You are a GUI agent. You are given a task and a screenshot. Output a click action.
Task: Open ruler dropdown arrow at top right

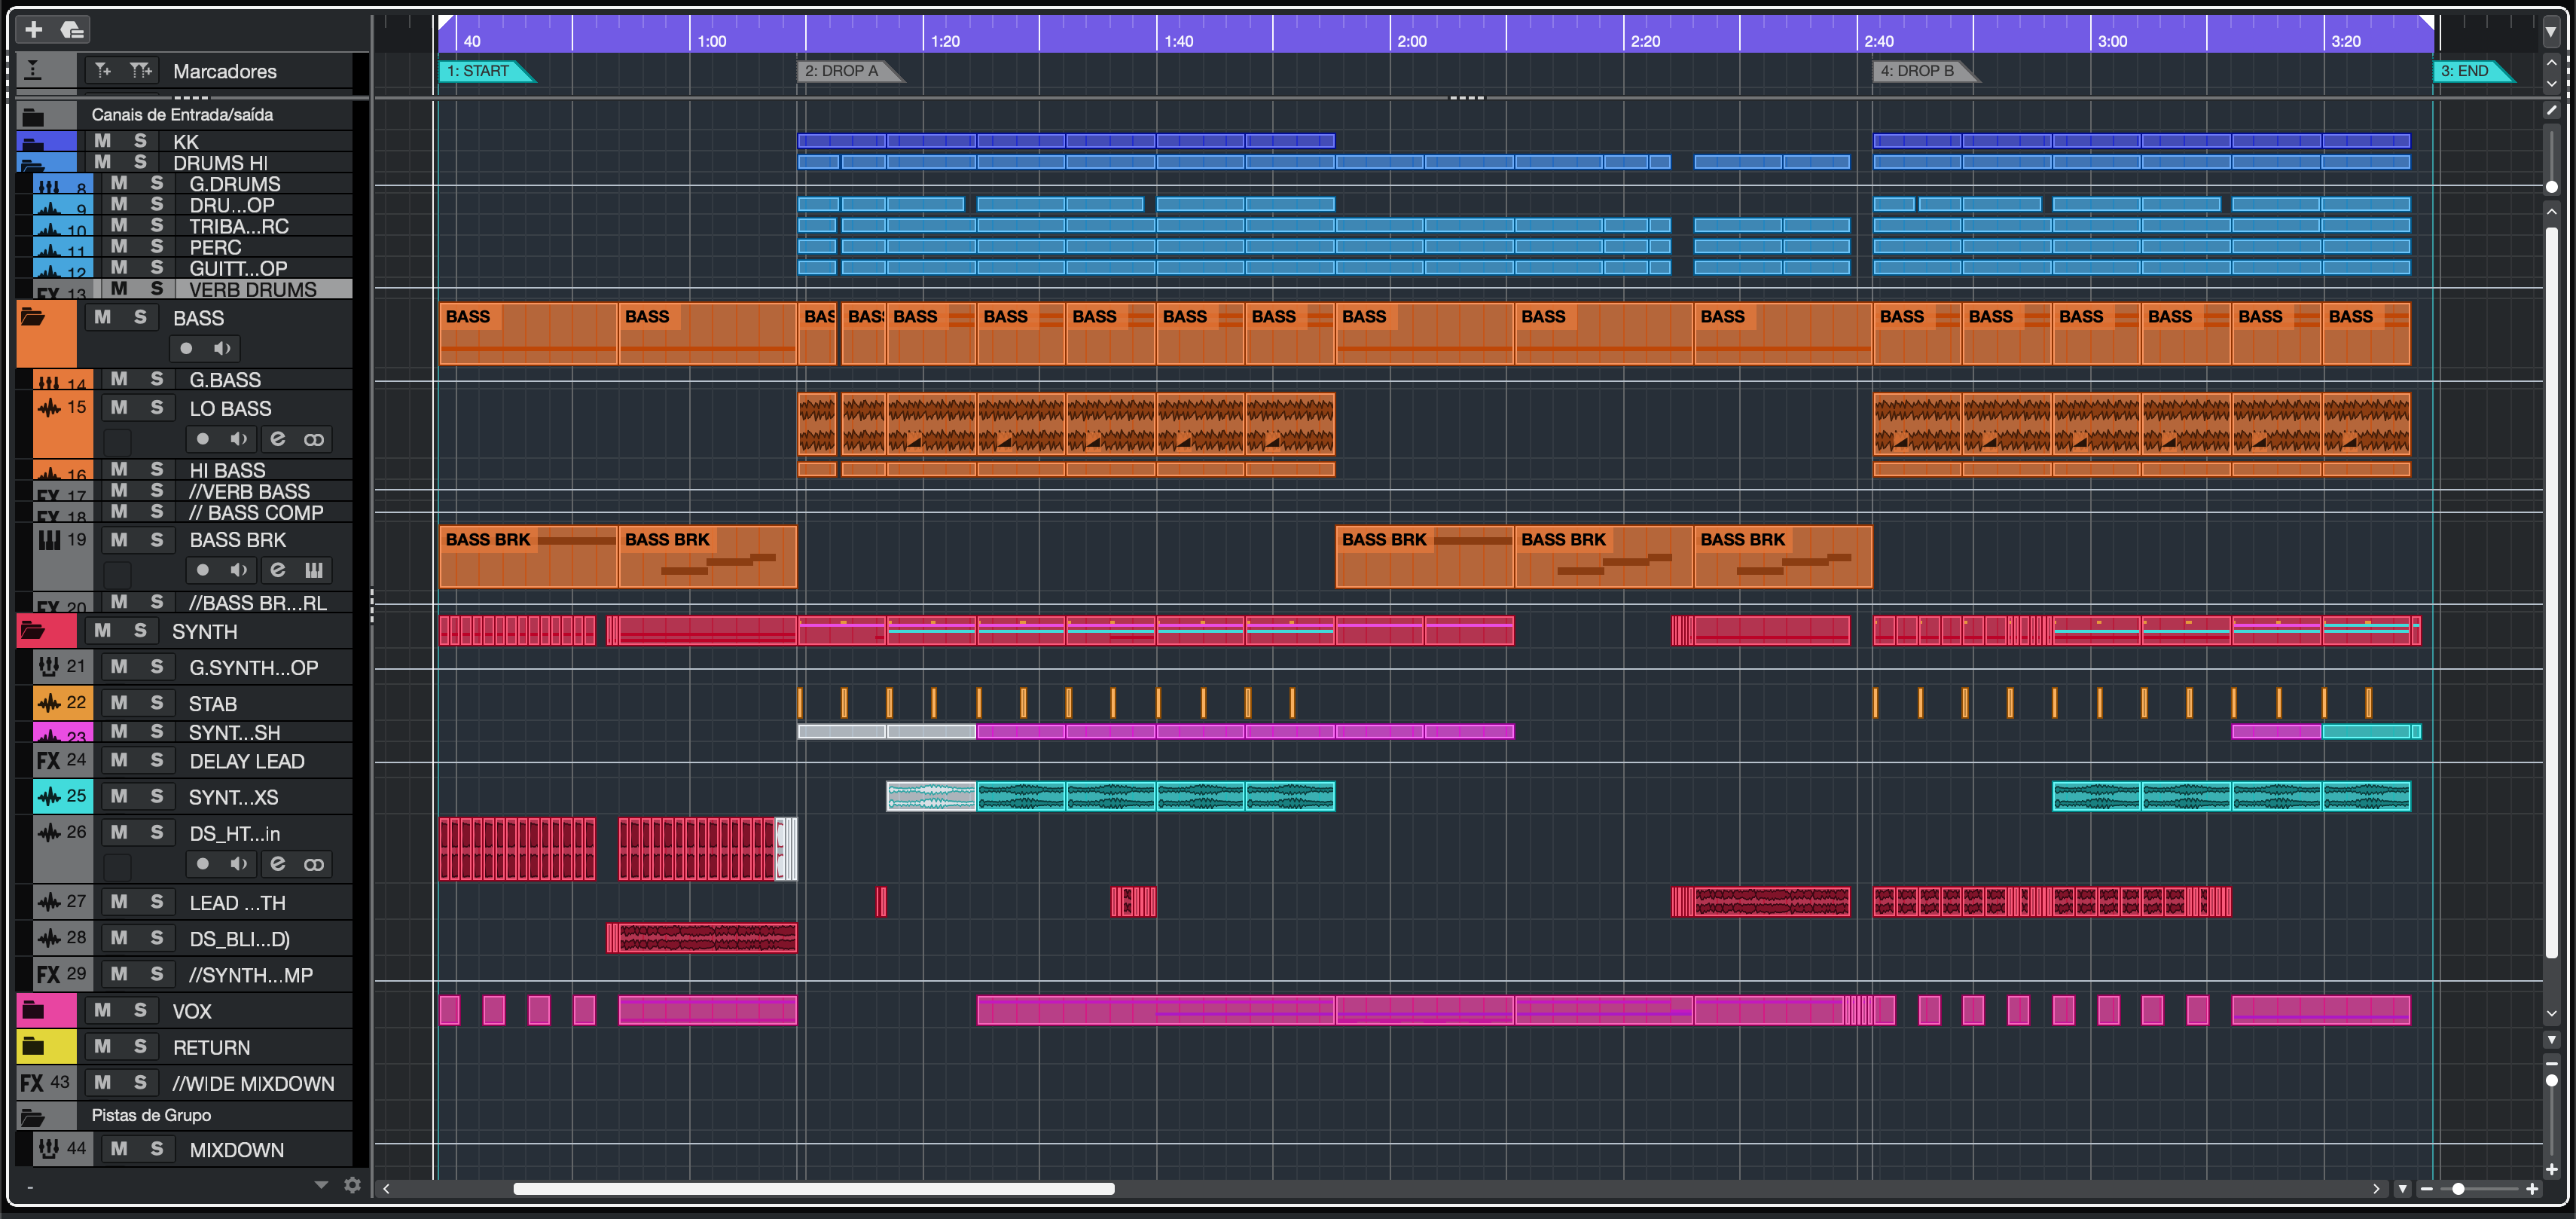[x=2551, y=32]
